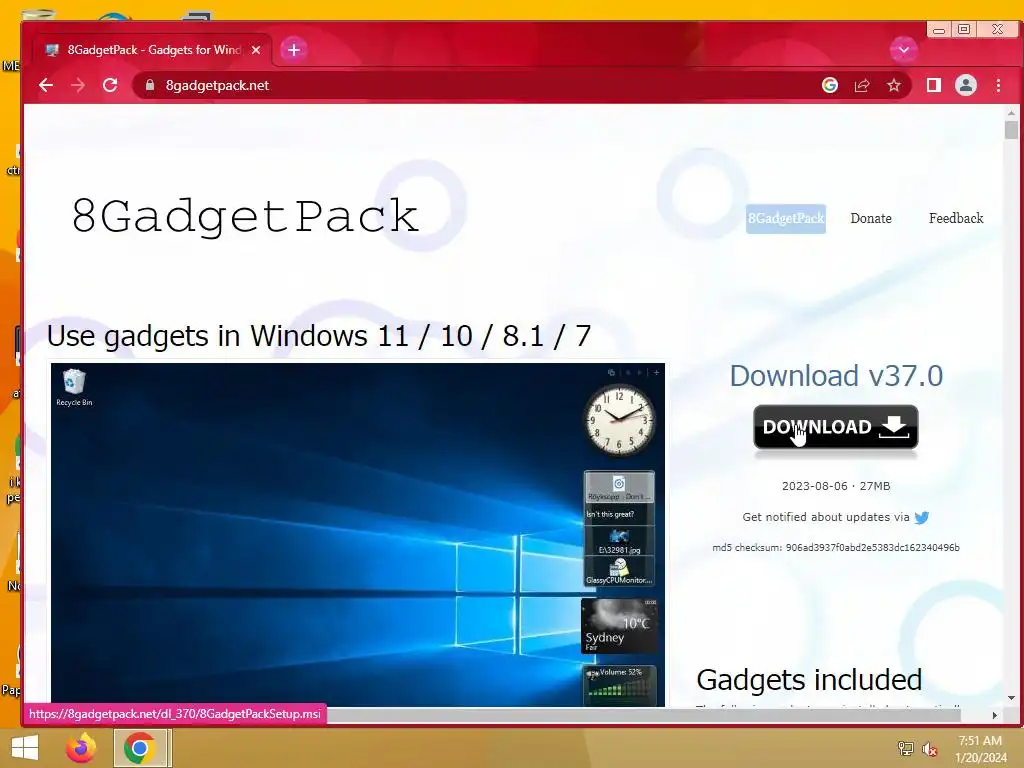Screen dimensions: 1024x768
Task: Click the share page icon
Action: pyautogui.click(x=862, y=86)
